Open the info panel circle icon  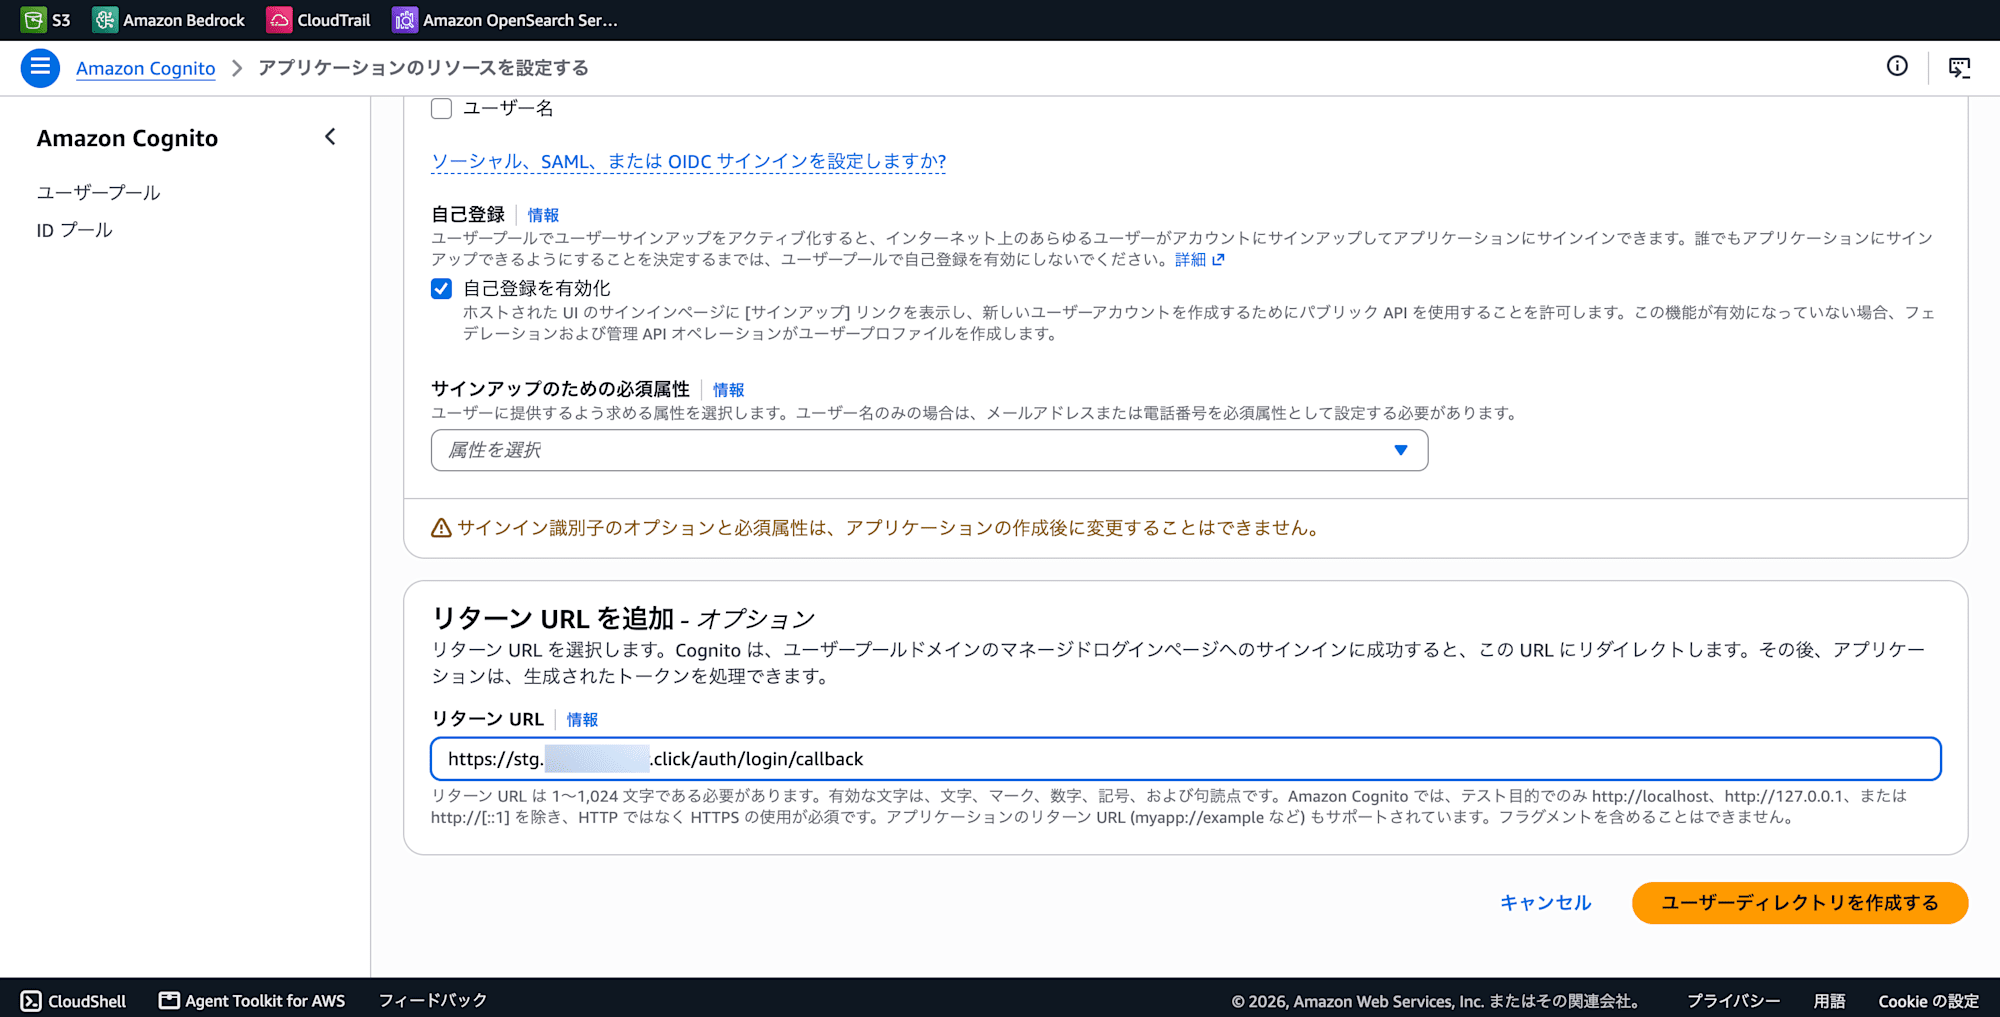pyautogui.click(x=1897, y=66)
